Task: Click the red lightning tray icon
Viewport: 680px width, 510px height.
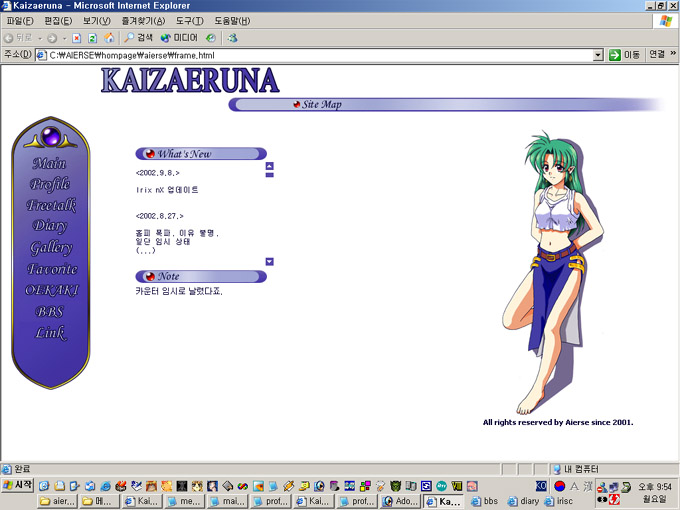Action: click(614, 500)
